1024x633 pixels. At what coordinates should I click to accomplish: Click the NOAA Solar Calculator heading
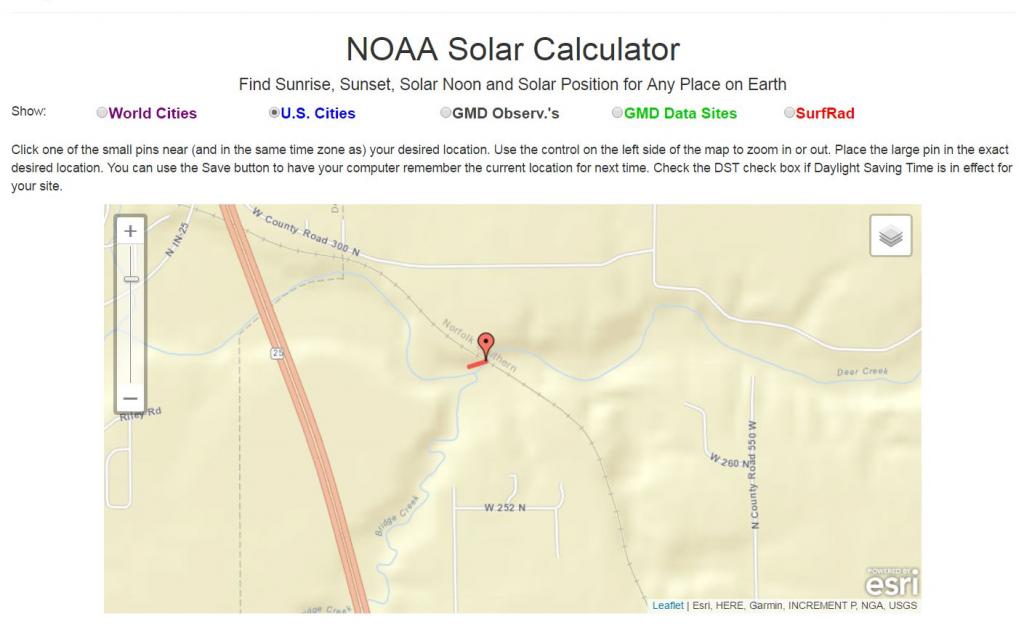point(512,48)
